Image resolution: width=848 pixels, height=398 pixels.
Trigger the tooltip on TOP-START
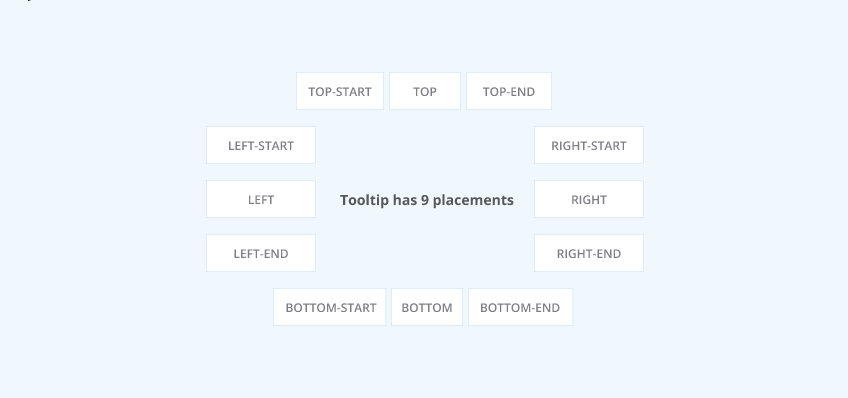pos(340,91)
